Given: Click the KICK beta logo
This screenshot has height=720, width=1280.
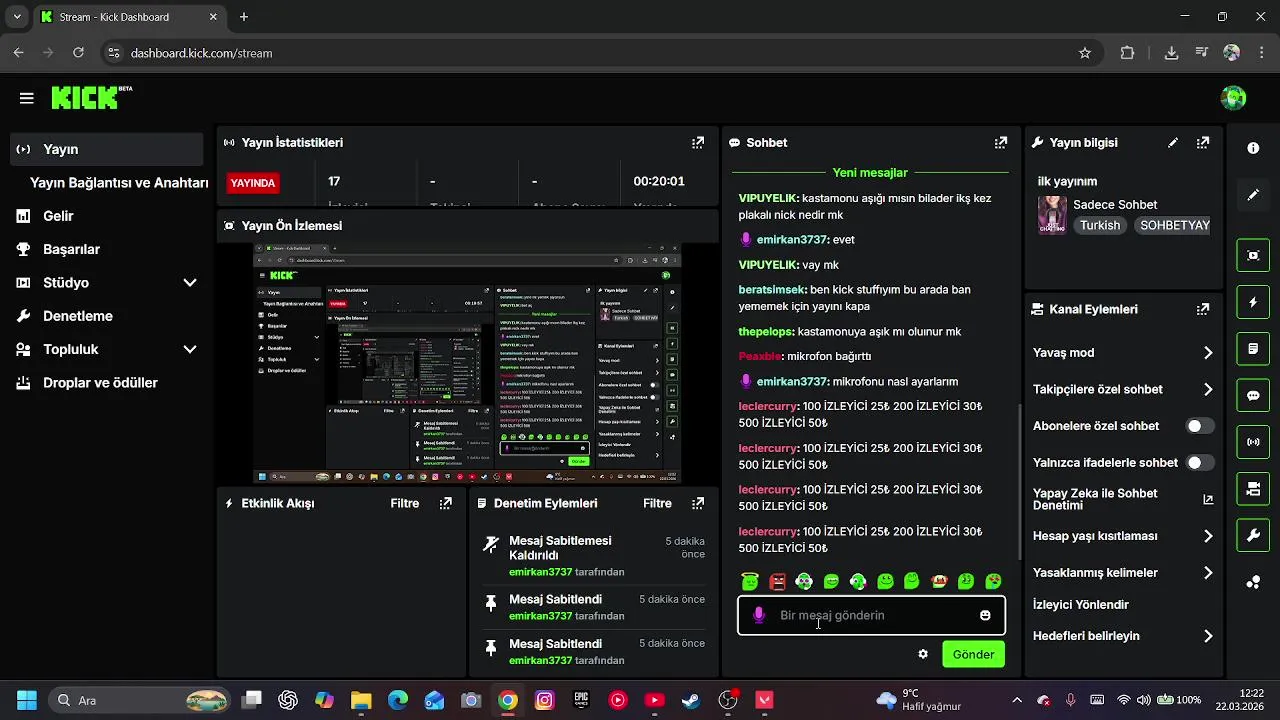Looking at the screenshot, I should tap(91, 97).
